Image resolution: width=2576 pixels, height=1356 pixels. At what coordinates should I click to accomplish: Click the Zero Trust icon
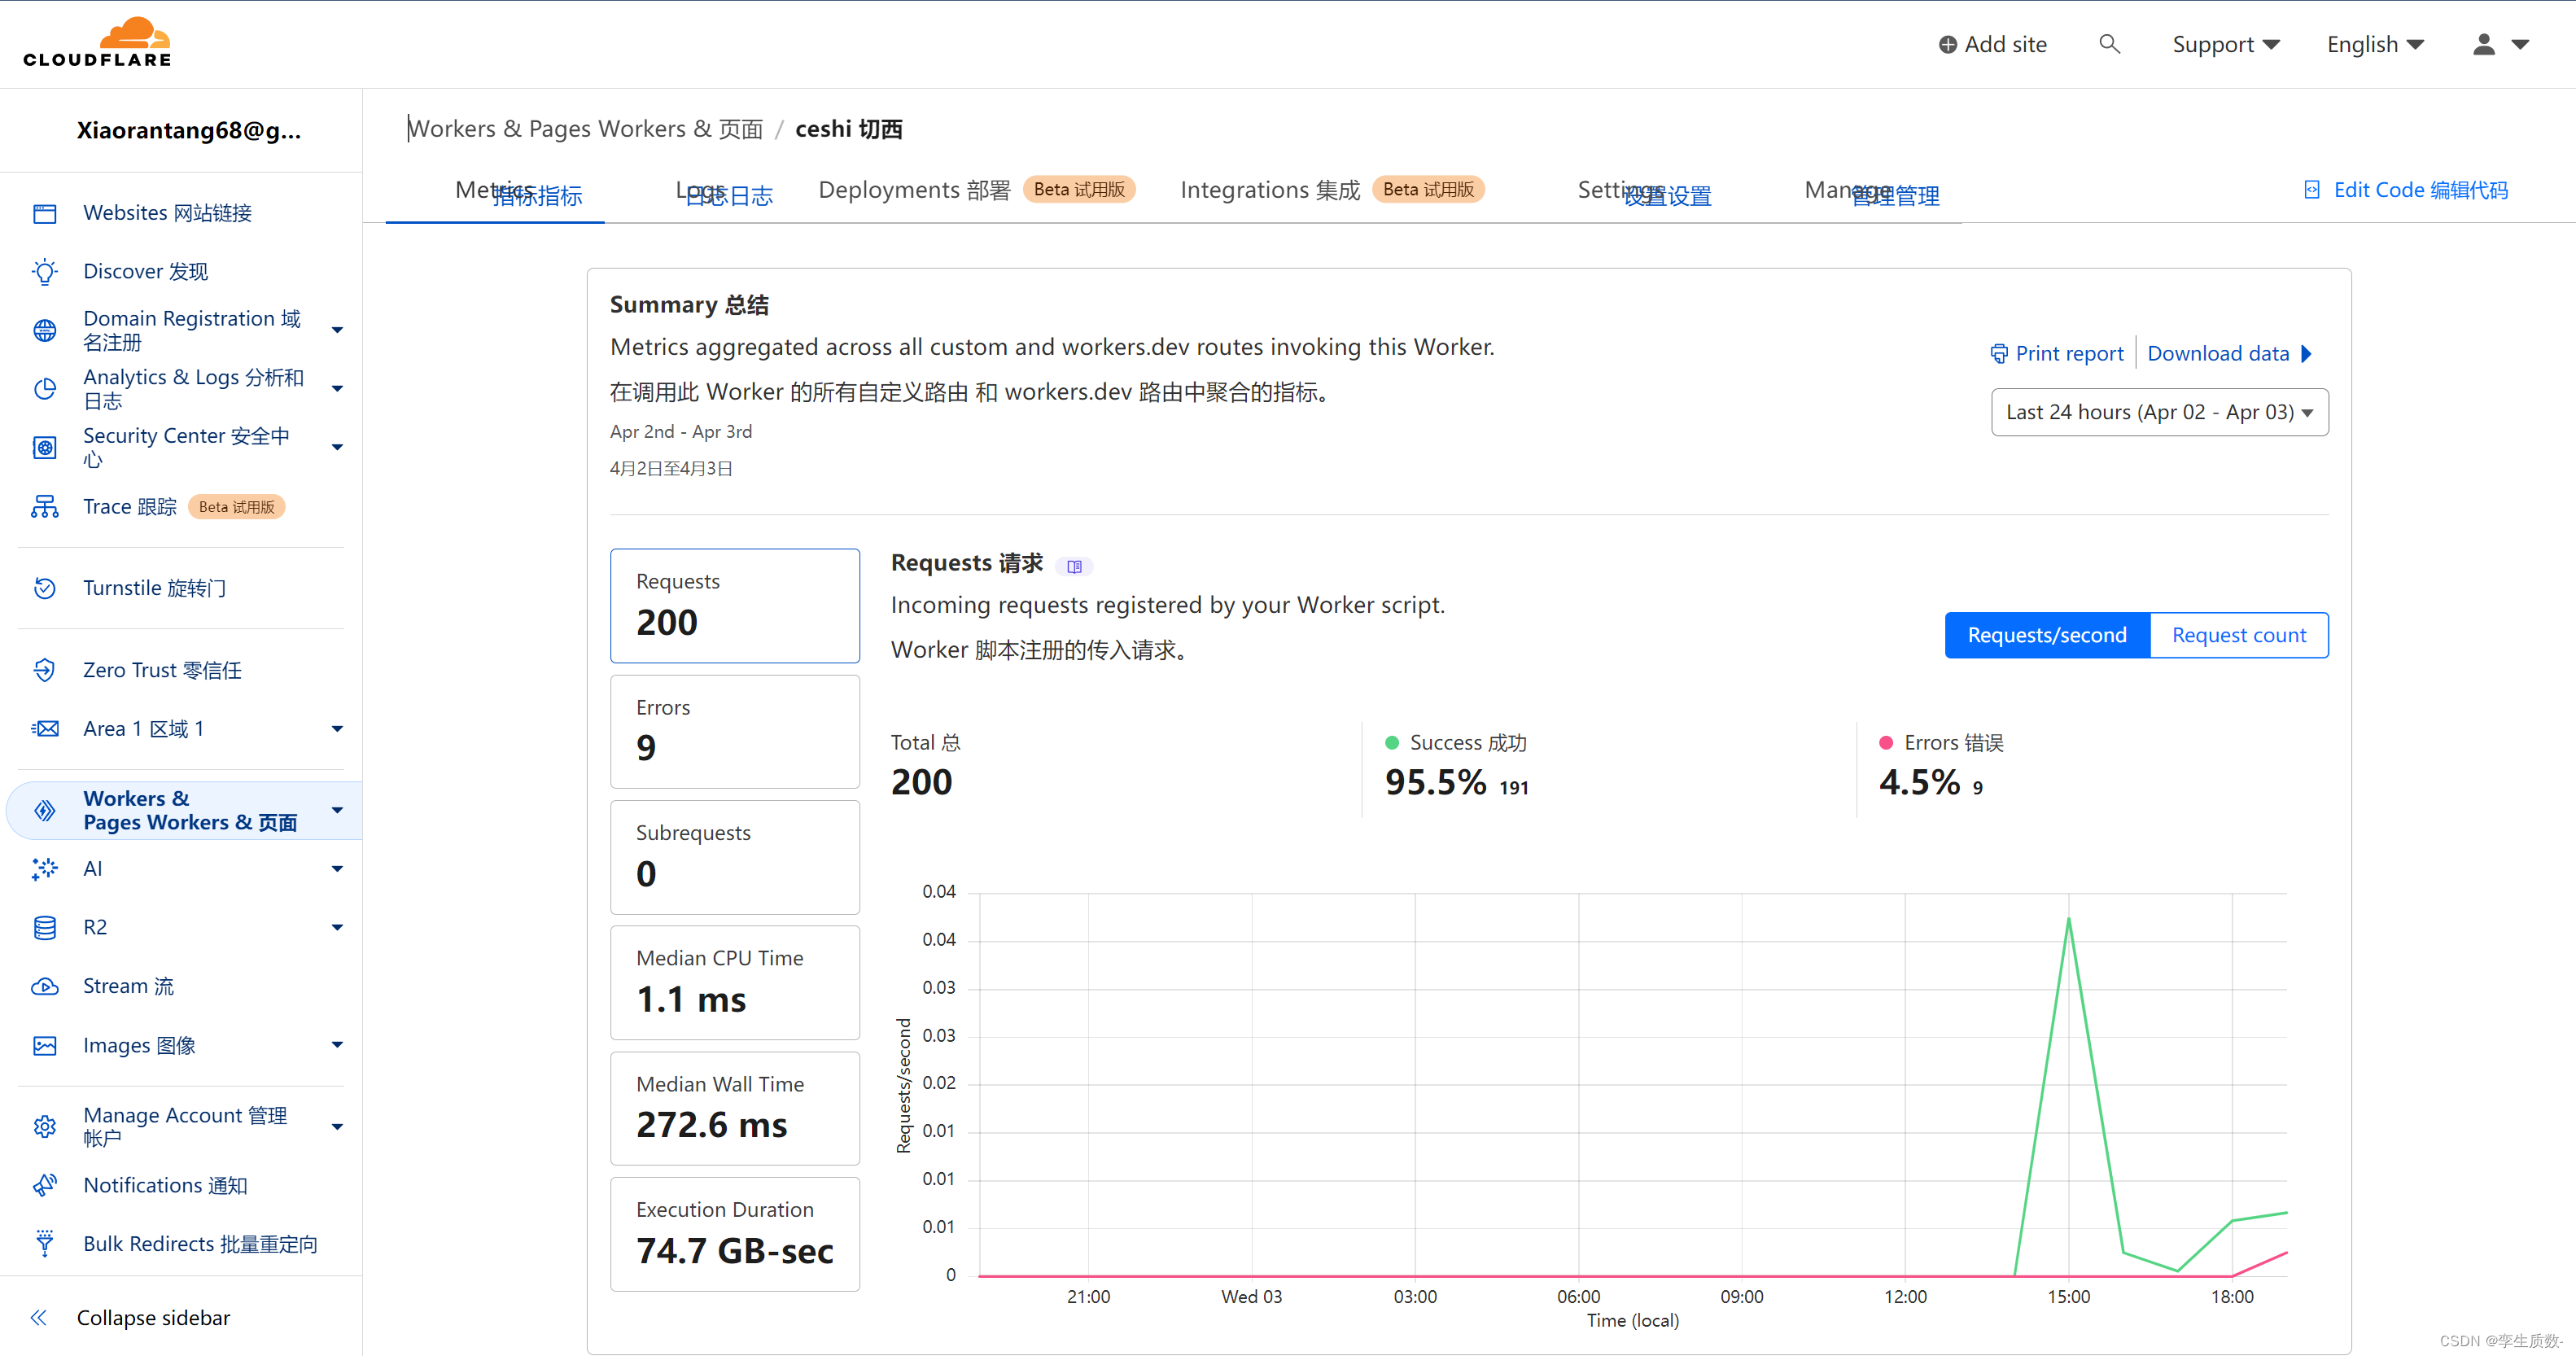44,670
